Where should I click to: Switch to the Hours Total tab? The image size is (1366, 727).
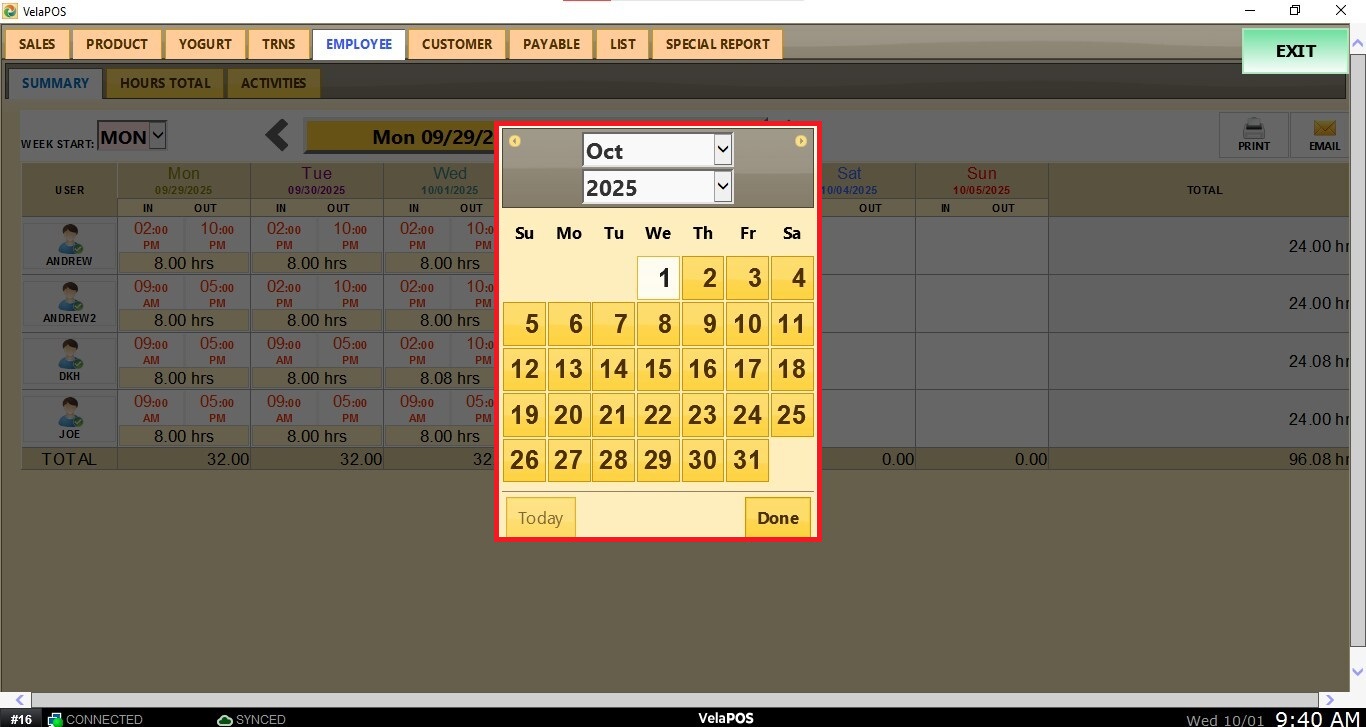[165, 83]
